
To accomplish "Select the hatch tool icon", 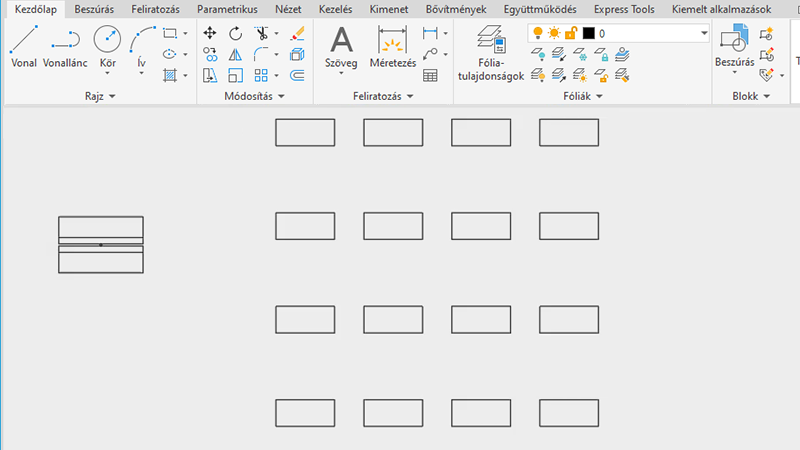I will tap(169, 76).
